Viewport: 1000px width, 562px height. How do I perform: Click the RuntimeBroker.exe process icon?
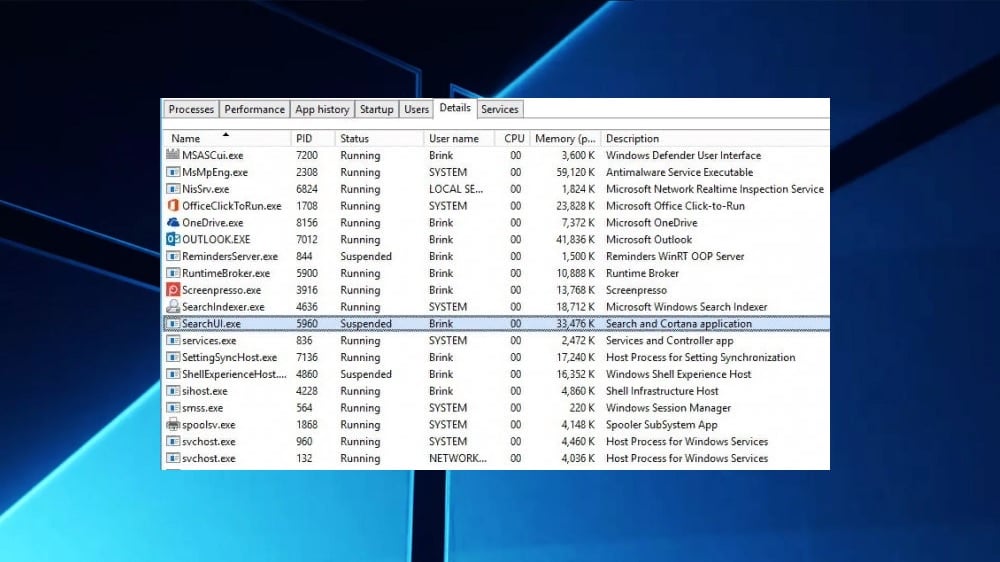(173, 273)
